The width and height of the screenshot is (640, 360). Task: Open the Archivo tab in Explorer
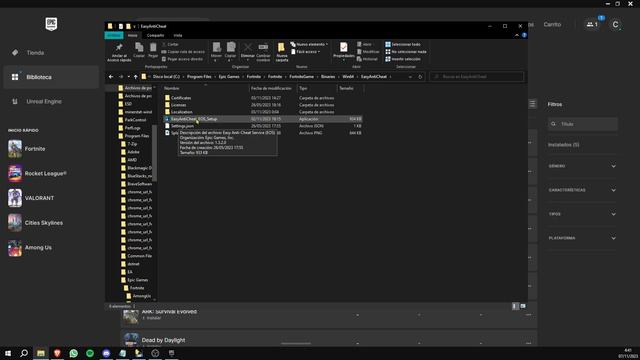pyautogui.click(x=114, y=36)
